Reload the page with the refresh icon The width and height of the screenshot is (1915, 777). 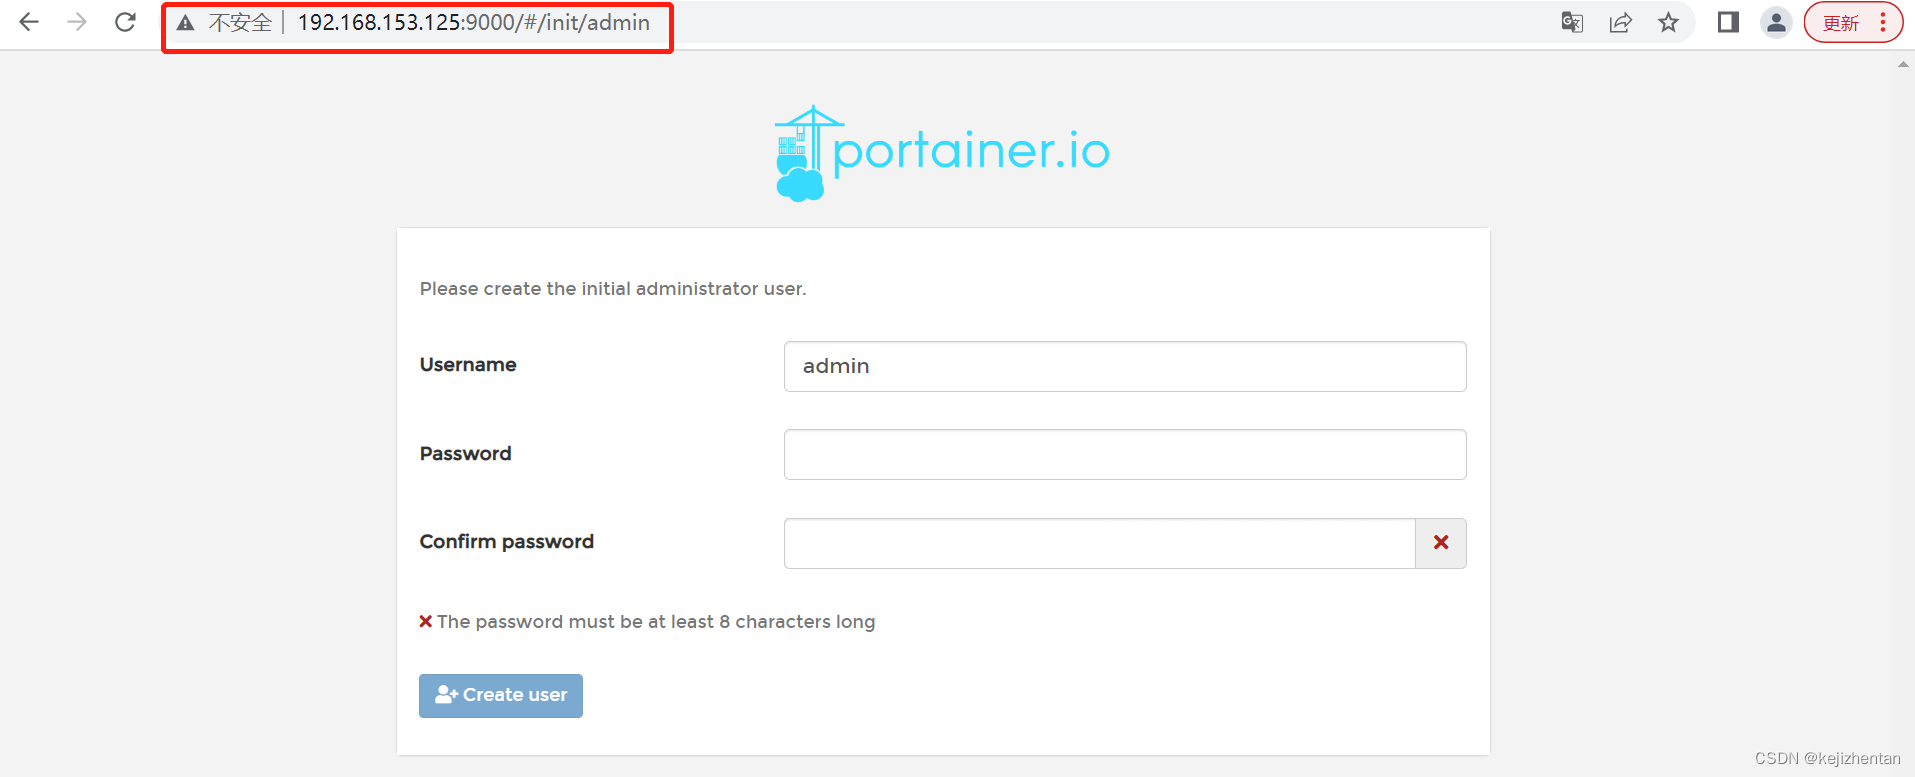(125, 22)
